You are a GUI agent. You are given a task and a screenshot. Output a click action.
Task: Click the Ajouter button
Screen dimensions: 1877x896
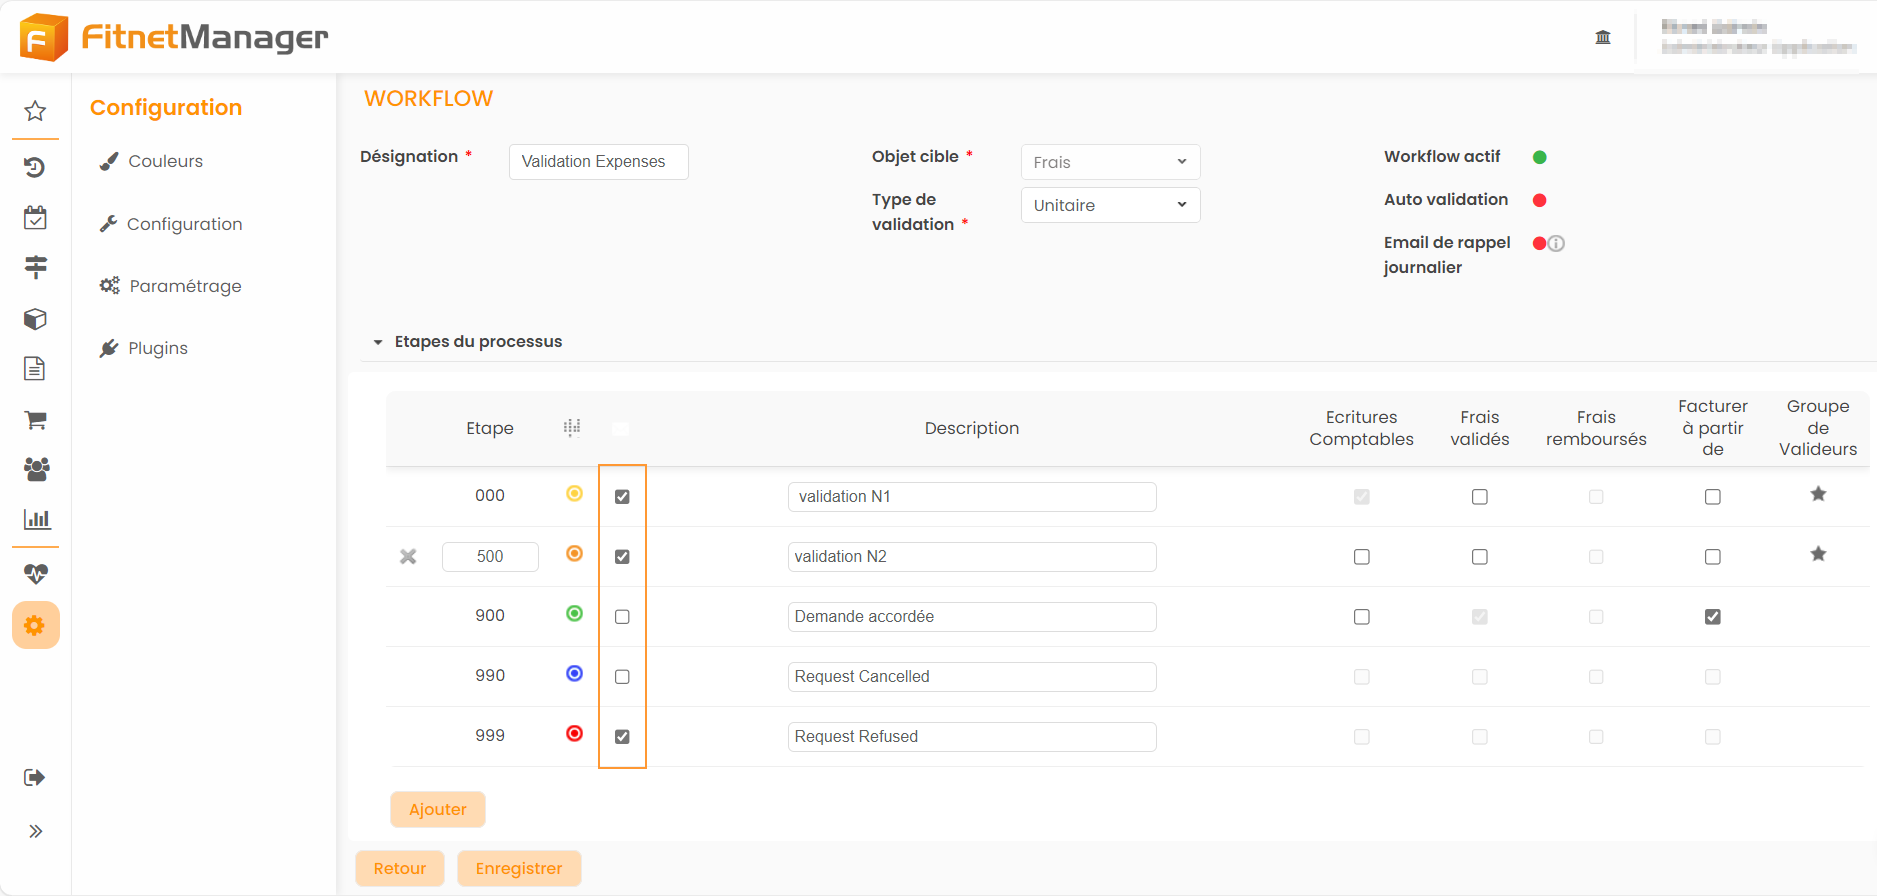coord(437,810)
